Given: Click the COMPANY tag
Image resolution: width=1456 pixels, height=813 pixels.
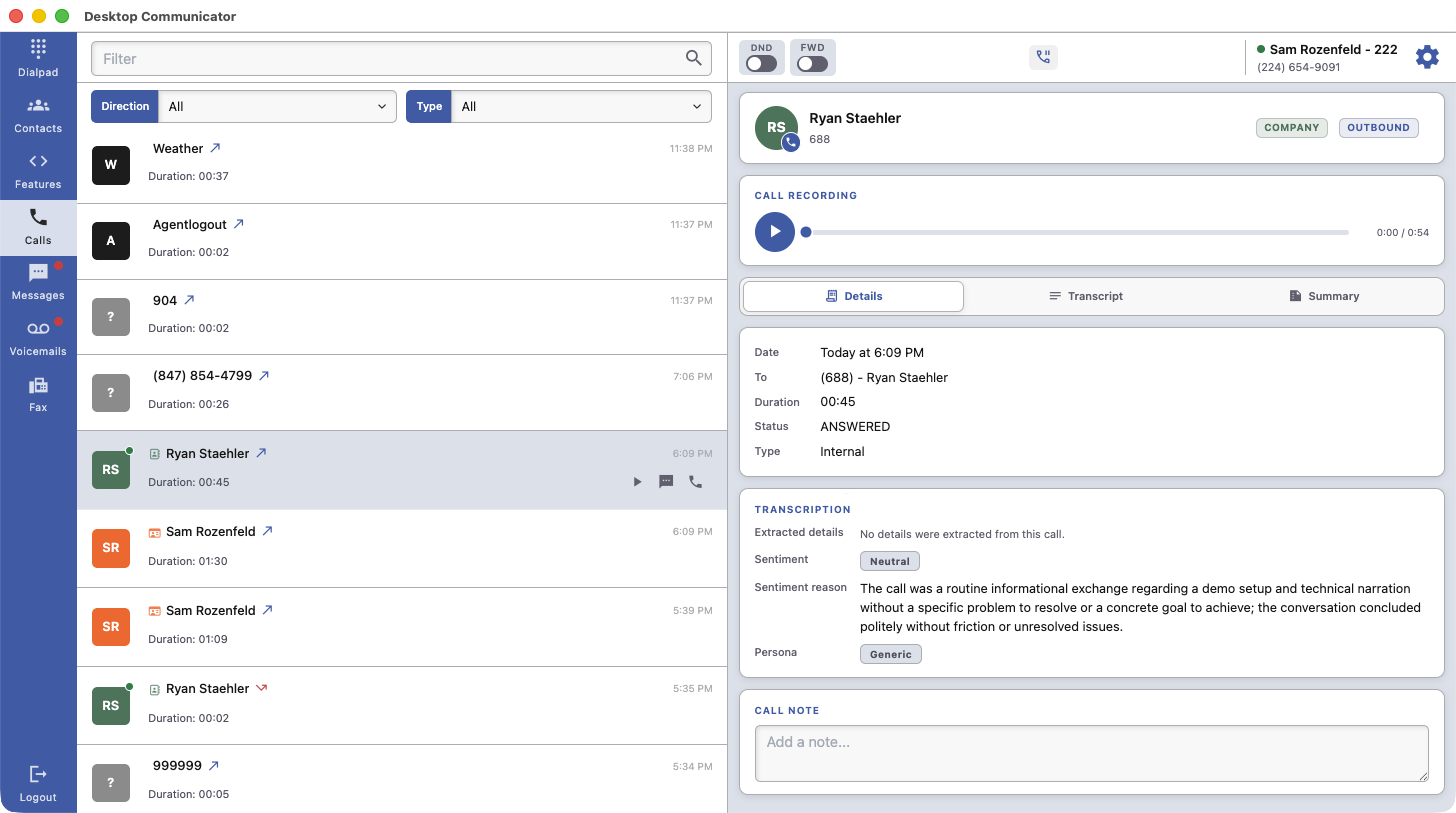Looking at the screenshot, I should 1292,128.
